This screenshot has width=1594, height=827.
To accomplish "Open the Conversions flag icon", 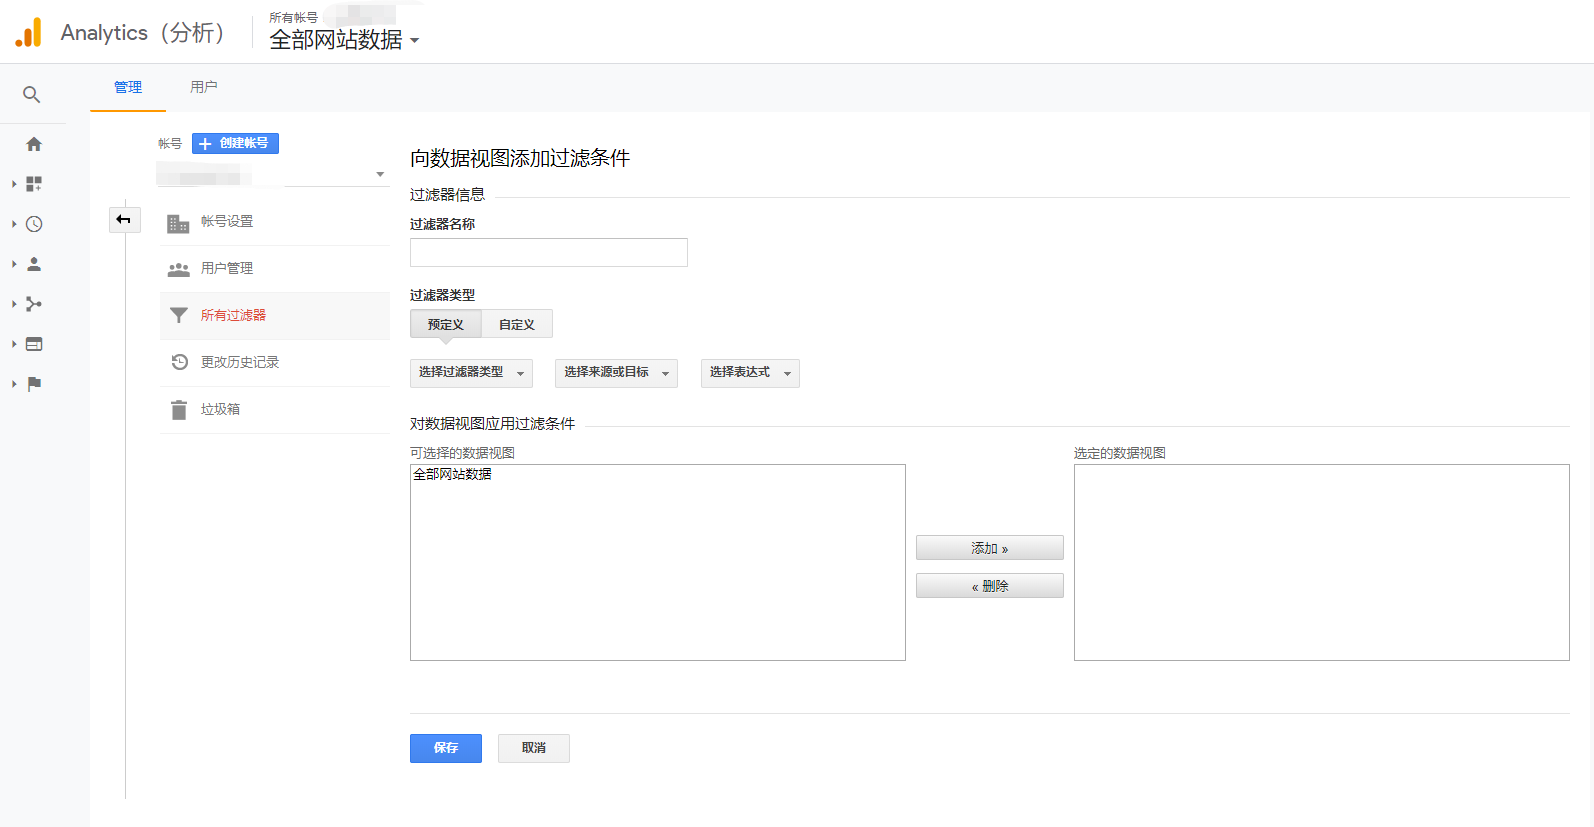I will [34, 384].
